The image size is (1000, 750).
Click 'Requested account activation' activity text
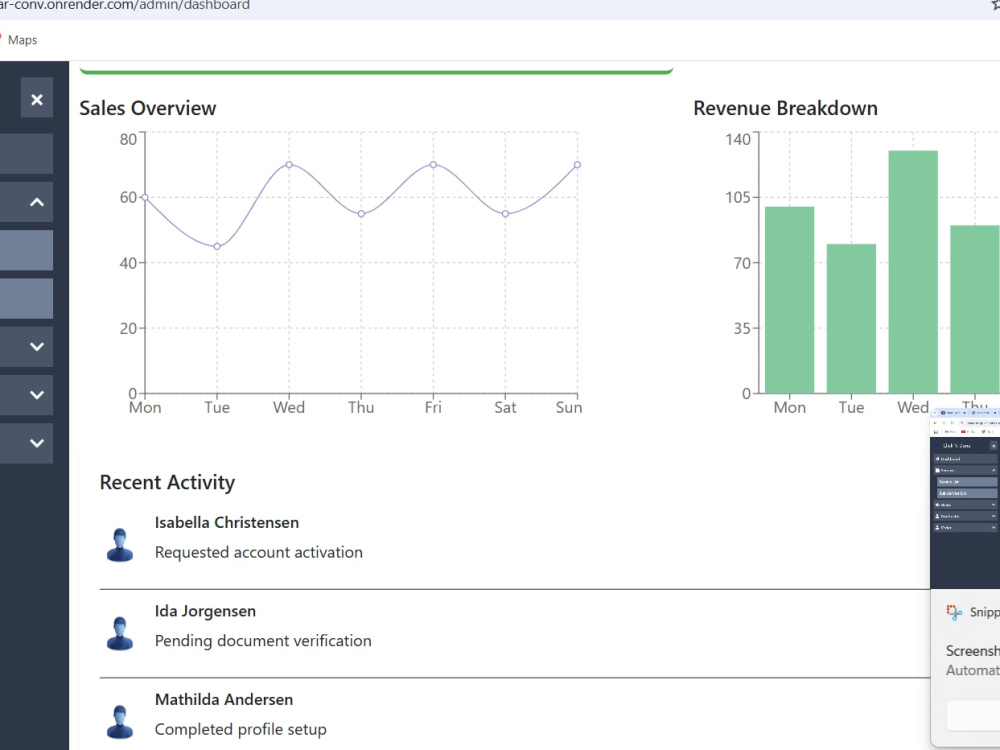point(258,552)
